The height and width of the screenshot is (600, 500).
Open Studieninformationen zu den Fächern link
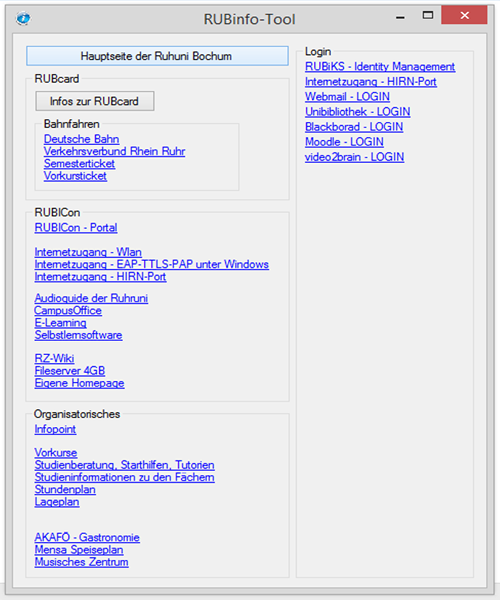(124, 477)
